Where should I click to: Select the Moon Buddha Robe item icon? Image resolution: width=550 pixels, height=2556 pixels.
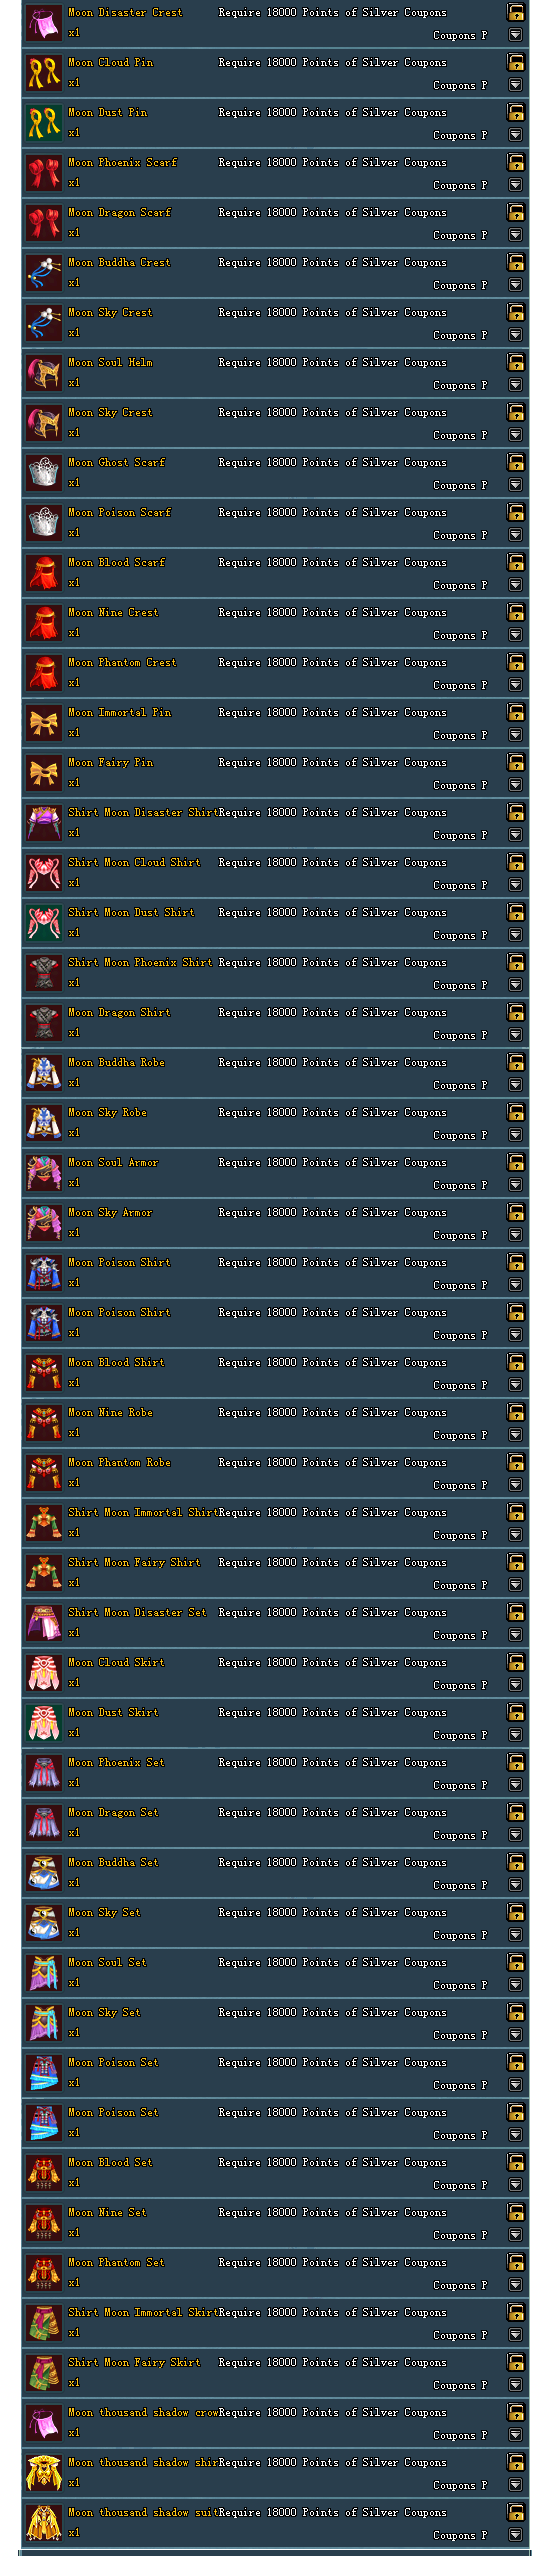[x=43, y=1073]
